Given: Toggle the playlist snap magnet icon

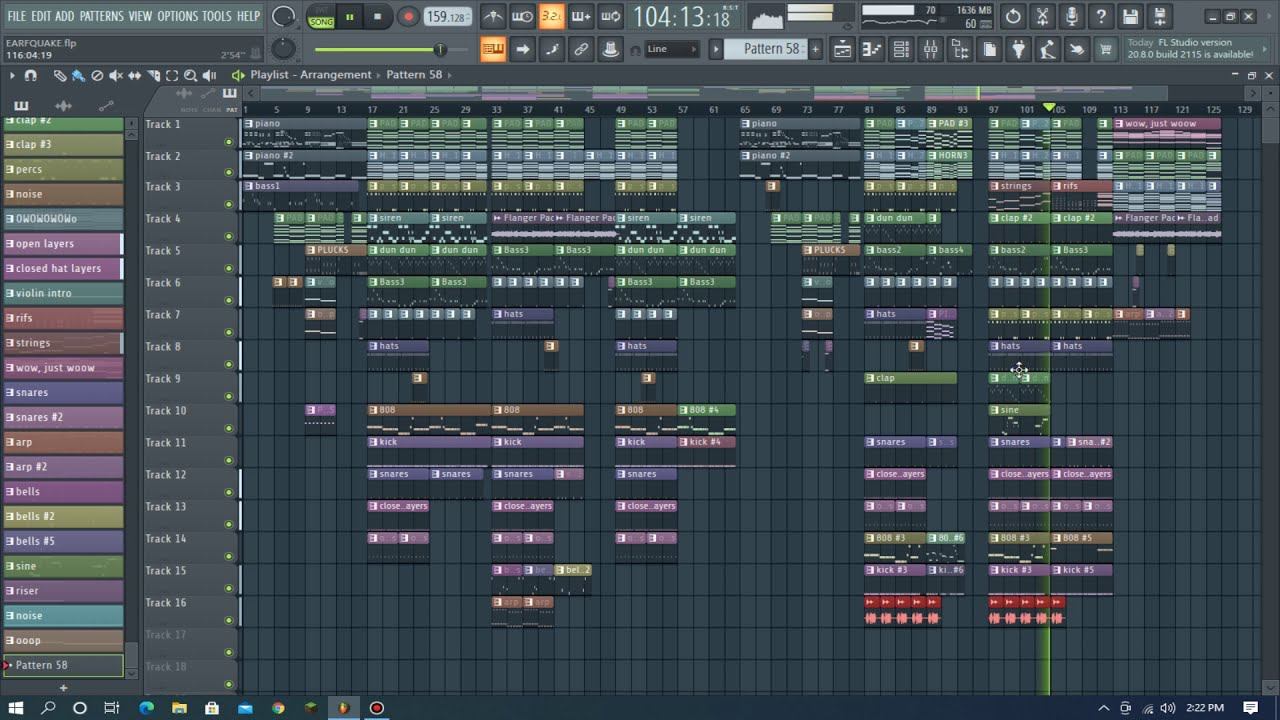Looking at the screenshot, I should 31,75.
